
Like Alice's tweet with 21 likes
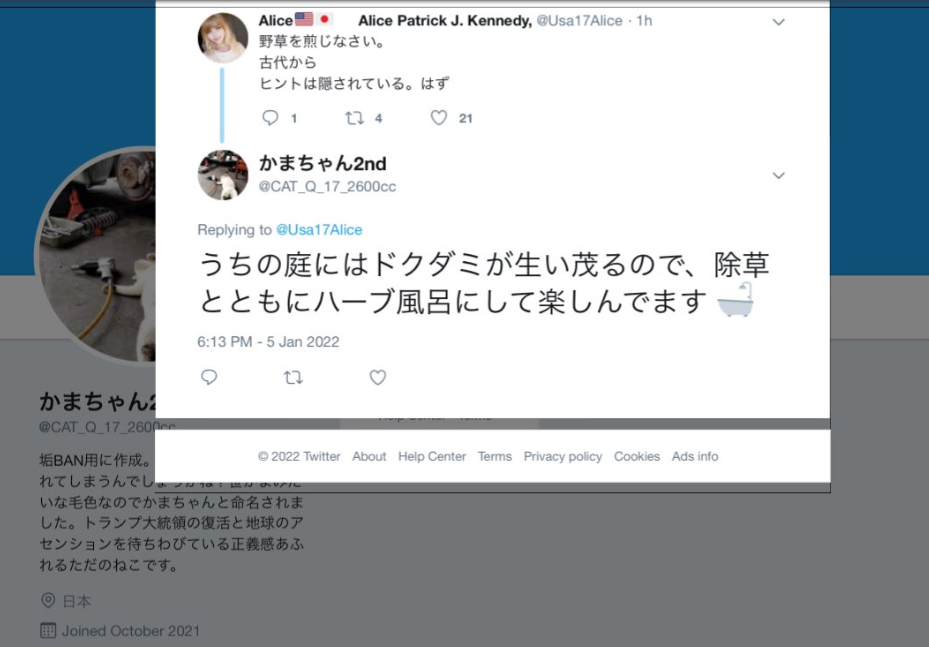pos(438,118)
